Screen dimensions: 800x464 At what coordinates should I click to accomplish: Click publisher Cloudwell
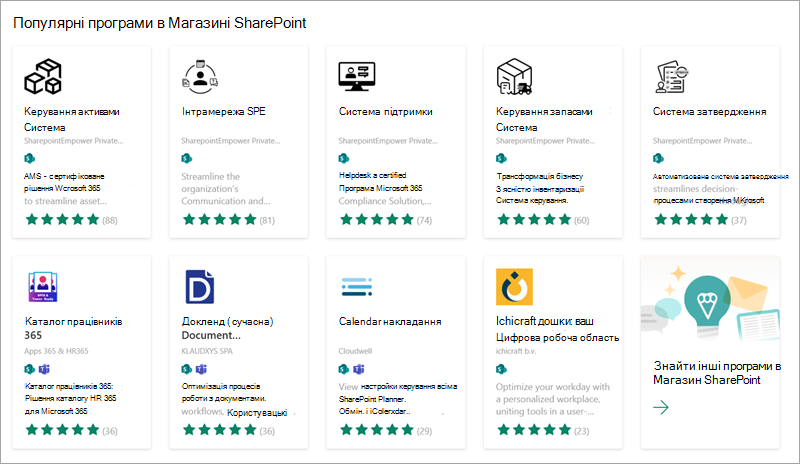[x=356, y=351]
